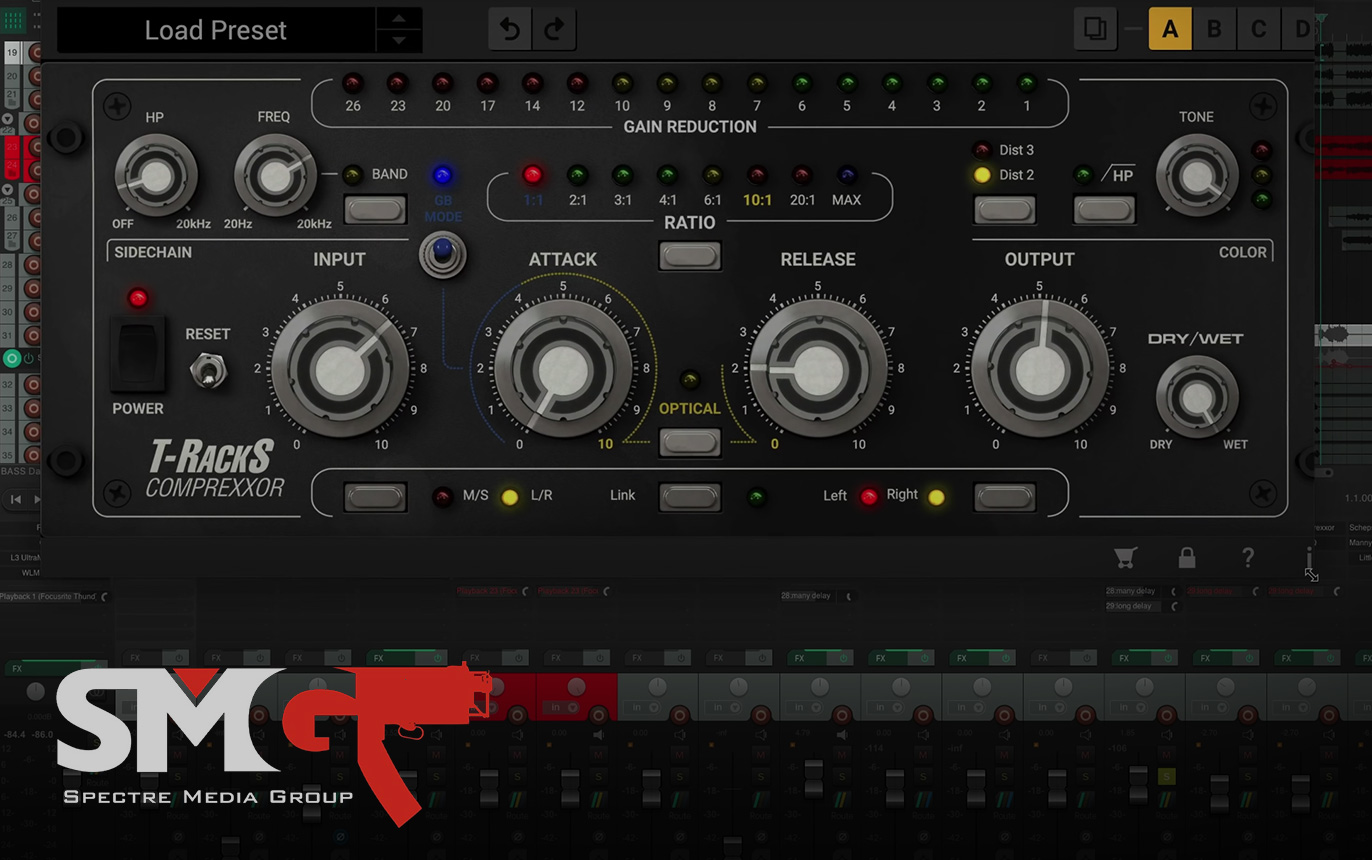Open help with the question mark icon
1372x860 pixels.
[1248, 558]
